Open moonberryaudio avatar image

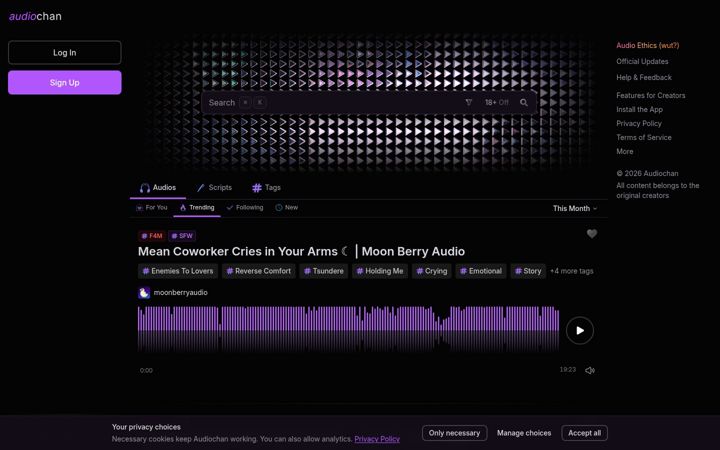[144, 292]
